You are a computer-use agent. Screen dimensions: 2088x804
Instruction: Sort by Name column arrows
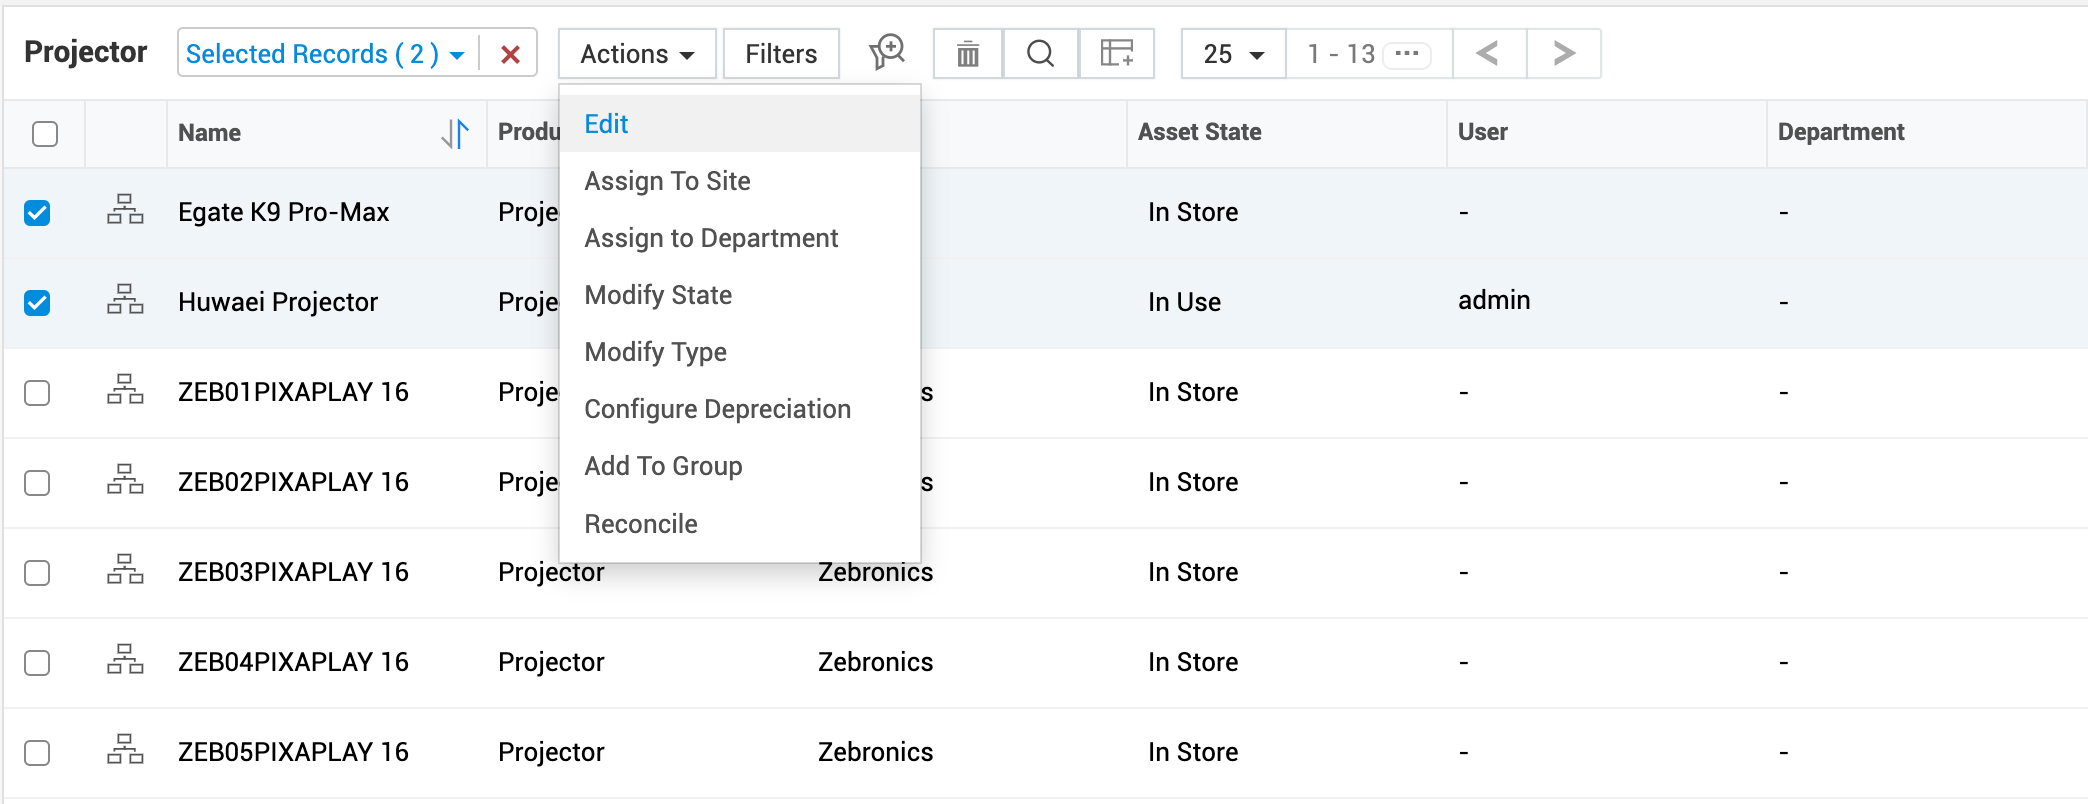point(455,133)
